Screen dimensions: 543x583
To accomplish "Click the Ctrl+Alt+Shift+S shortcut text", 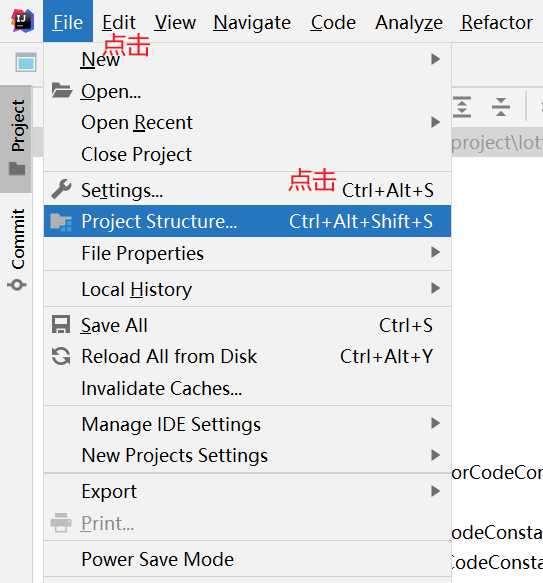I will point(361,221).
